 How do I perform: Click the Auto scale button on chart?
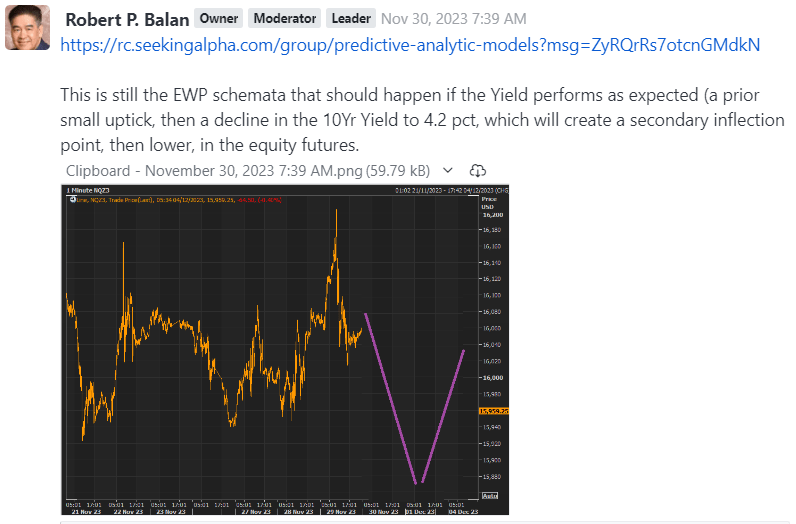490,496
